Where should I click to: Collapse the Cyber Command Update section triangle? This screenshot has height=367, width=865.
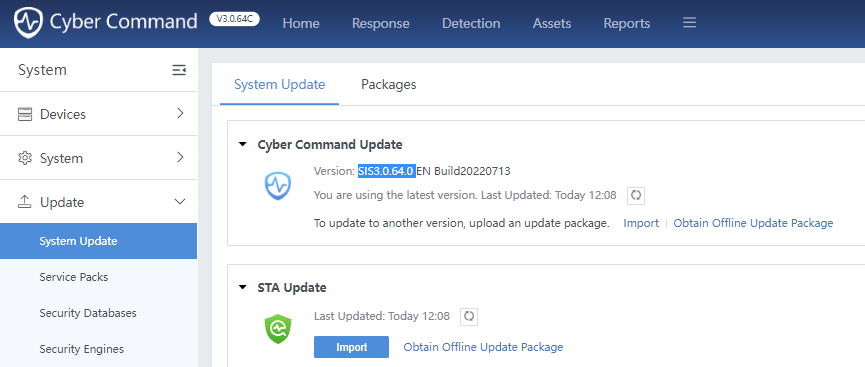coord(242,145)
